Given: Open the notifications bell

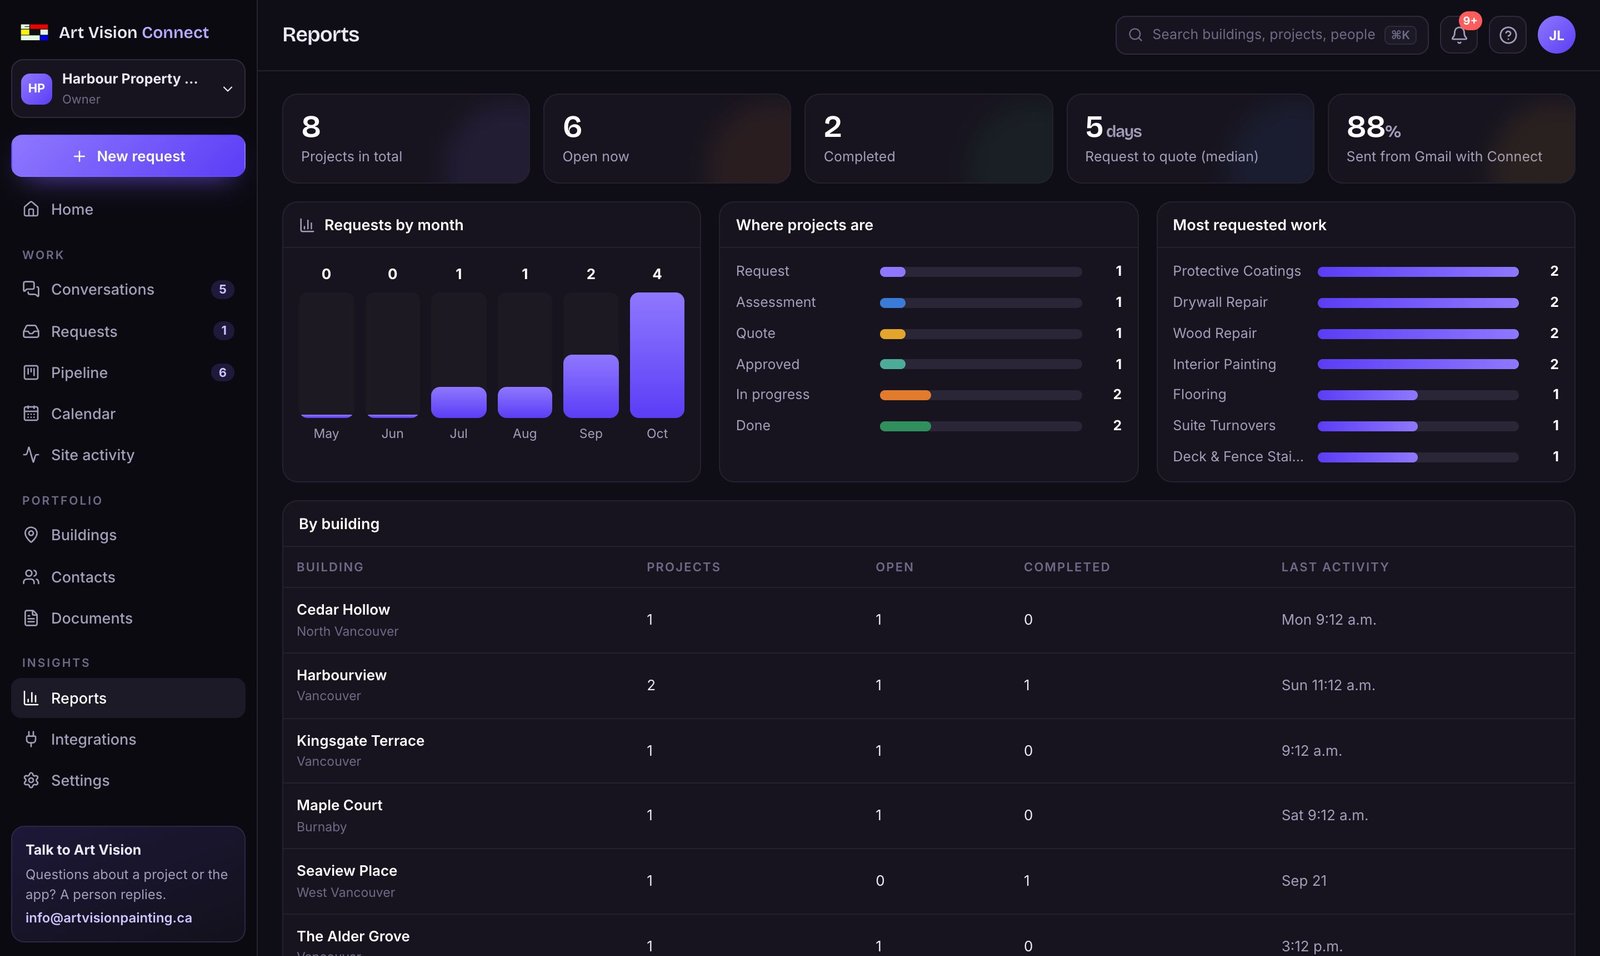Looking at the screenshot, I should click(1459, 35).
